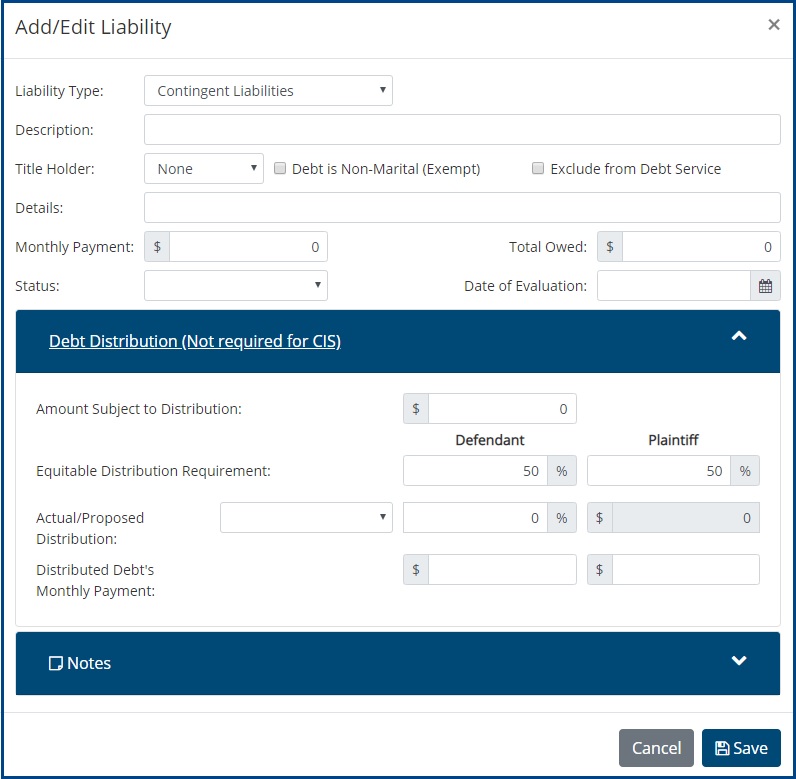Click the Liability Type label
Image resolution: width=796 pixels, height=779 pixels.
[59, 91]
